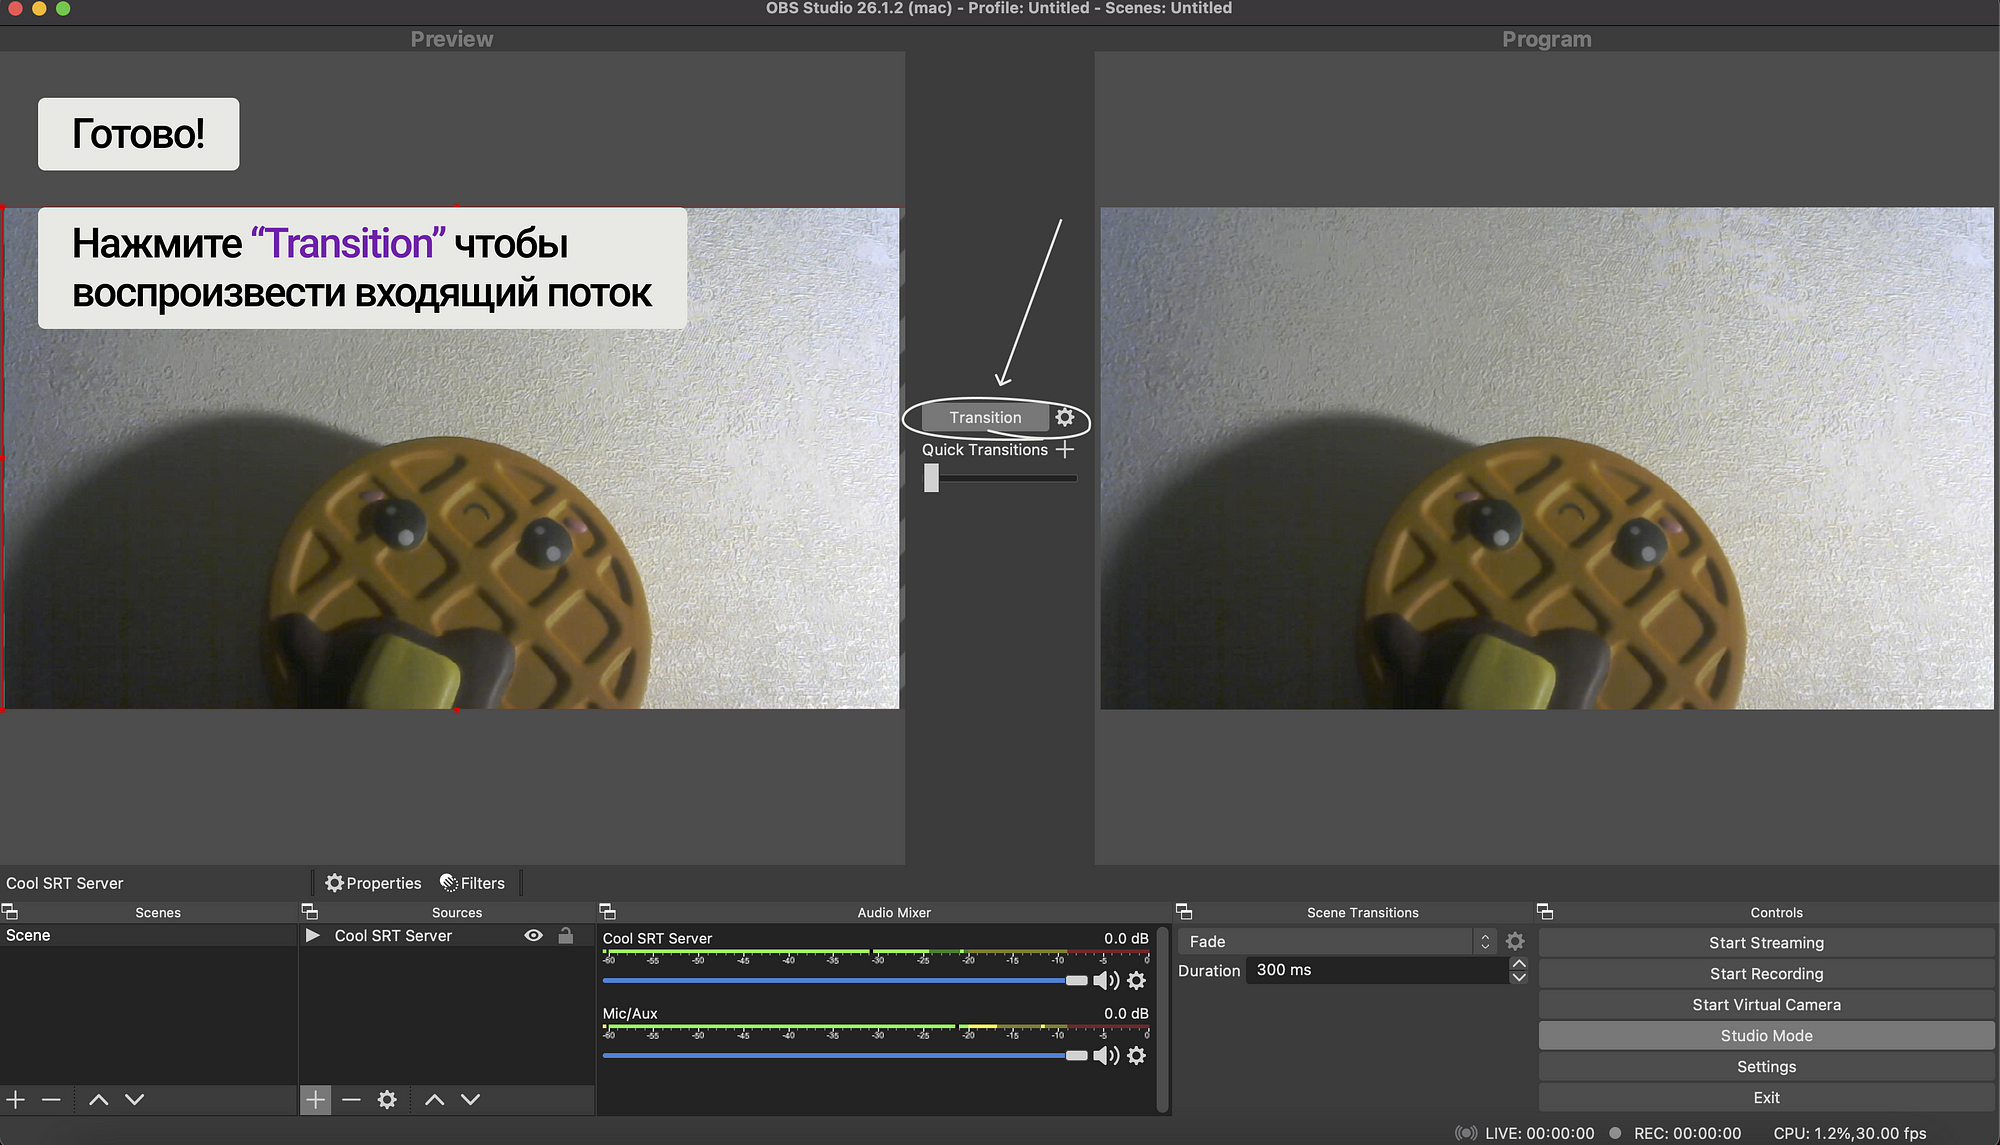The width and height of the screenshot is (2000, 1145).
Task: Open the Fade transition dropdown
Action: [1337, 942]
